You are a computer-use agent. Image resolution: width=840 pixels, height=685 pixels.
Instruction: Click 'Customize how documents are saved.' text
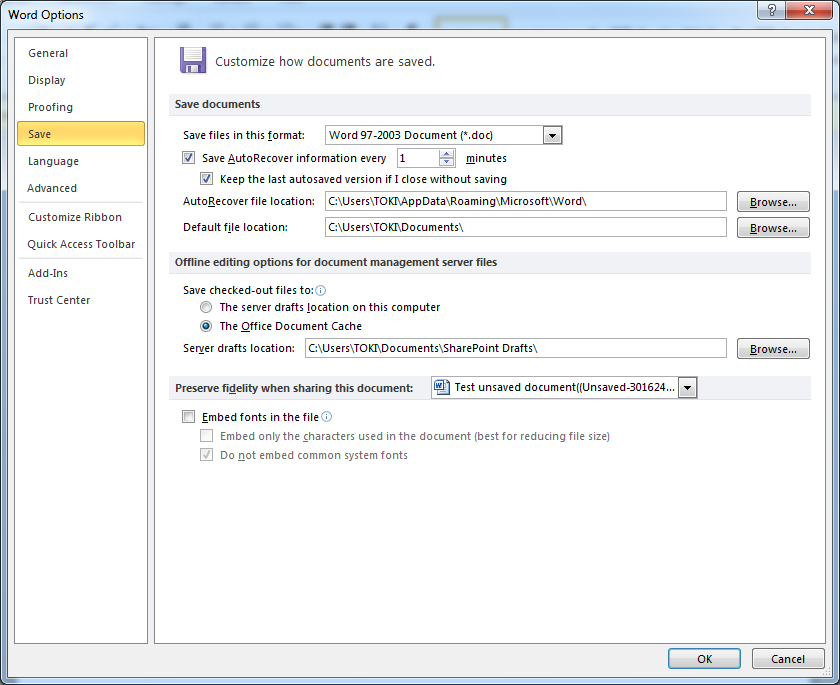coord(325,62)
